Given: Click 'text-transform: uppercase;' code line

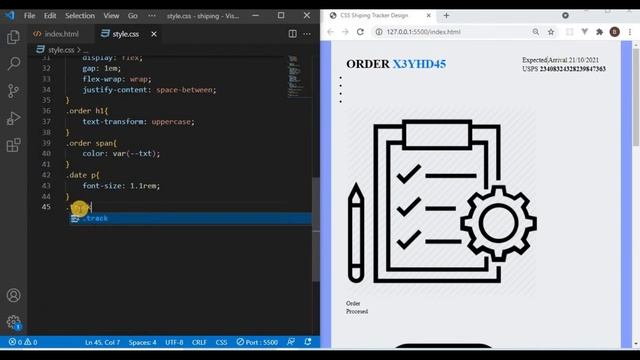Looking at the screenshot, I should tap(138, 122).
